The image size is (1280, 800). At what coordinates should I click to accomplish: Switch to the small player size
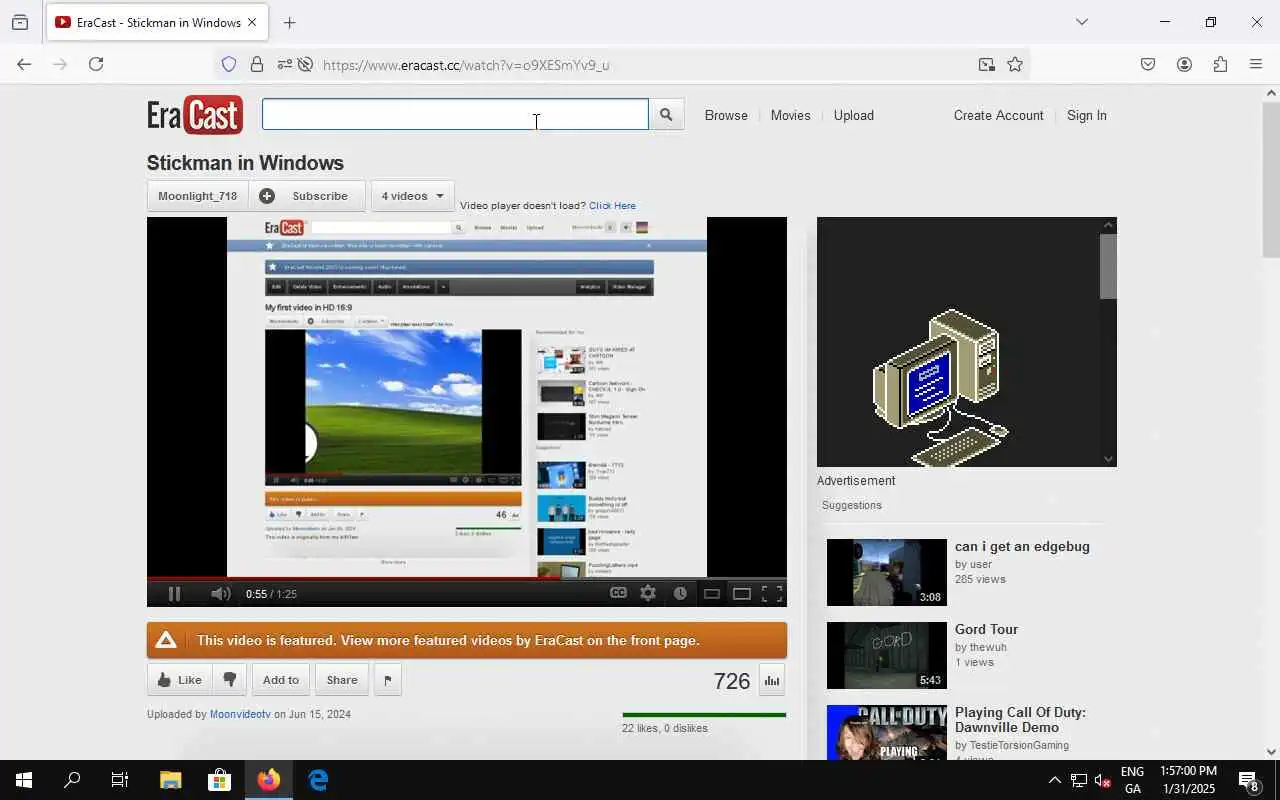712,594
